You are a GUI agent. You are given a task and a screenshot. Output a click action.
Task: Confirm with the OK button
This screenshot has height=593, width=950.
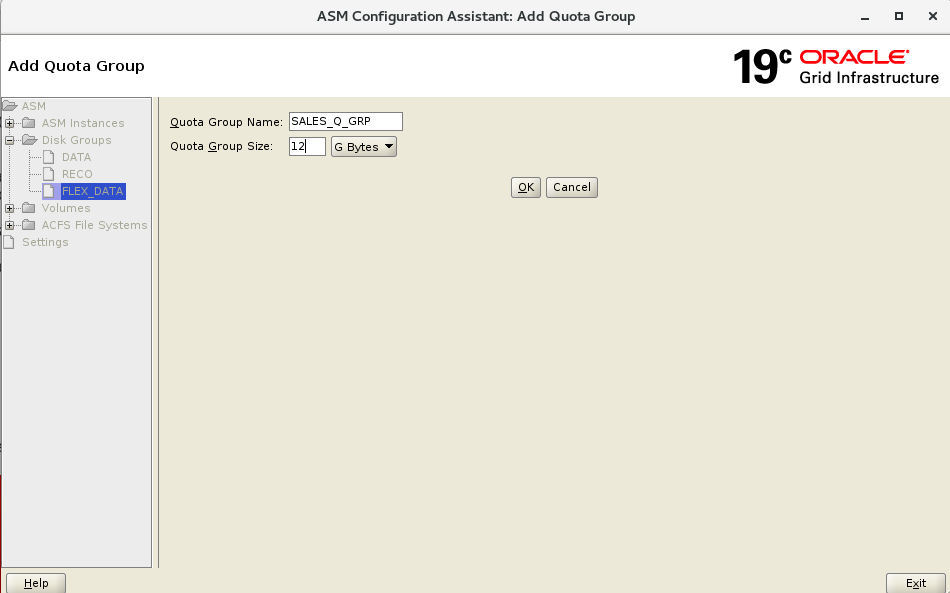[526, 187]
